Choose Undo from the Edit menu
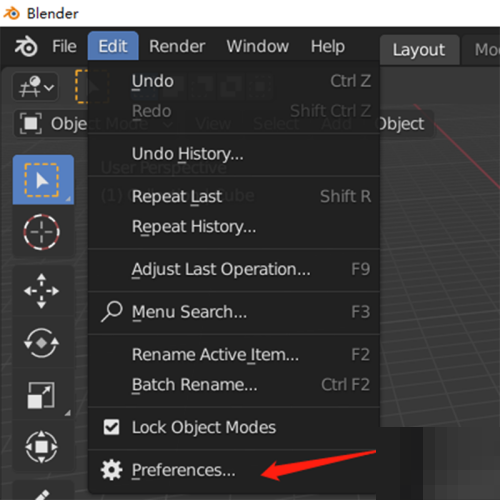The image size is (500, 500). tap(234, 81)
